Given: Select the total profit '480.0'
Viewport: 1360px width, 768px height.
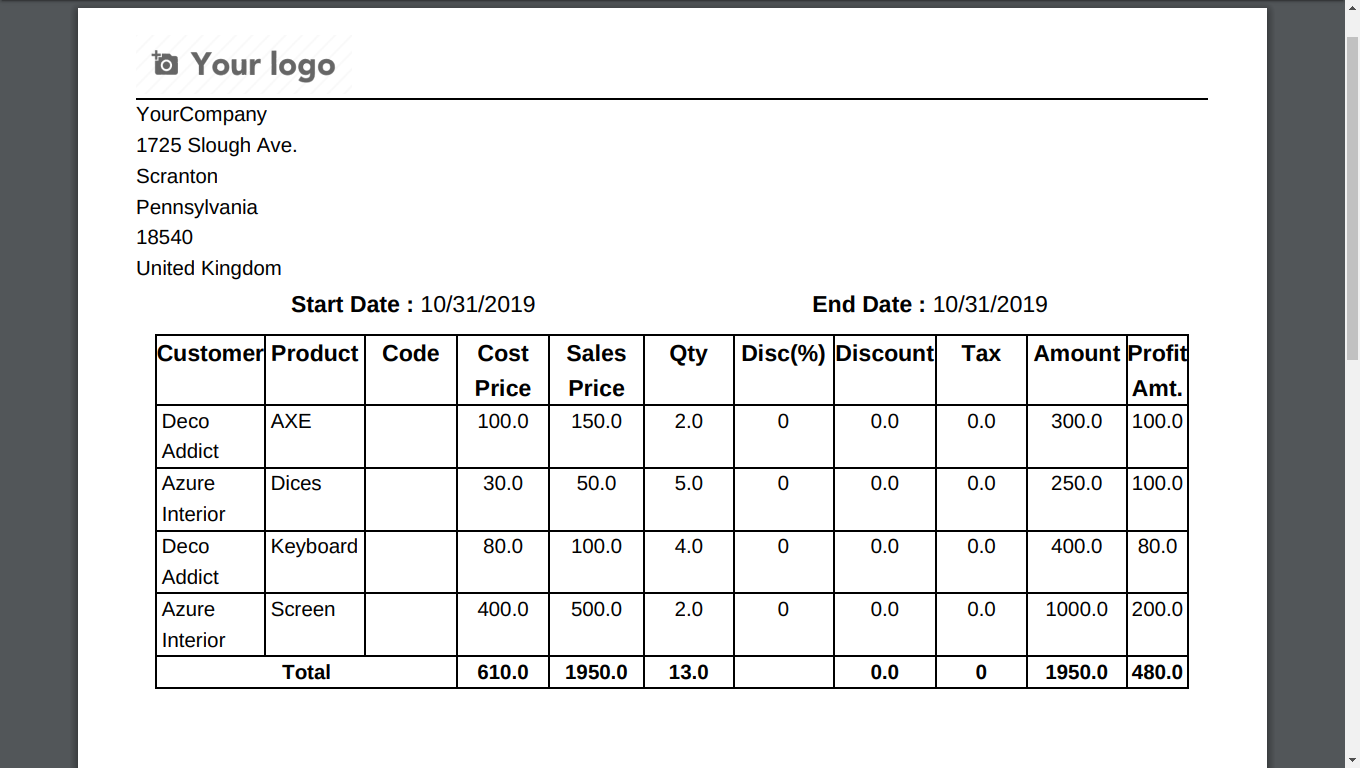Looking at the screenshot, I should pos(1157,672).
